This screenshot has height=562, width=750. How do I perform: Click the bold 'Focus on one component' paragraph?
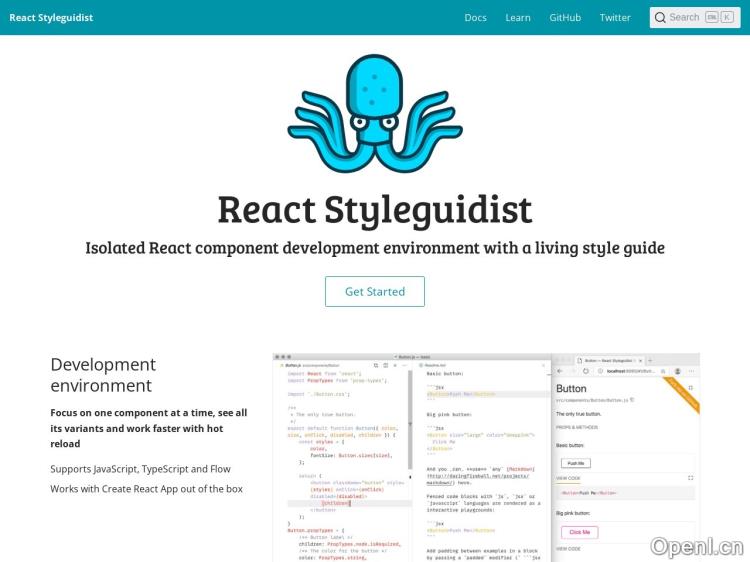pyautogui.click(x=149, y=428)
